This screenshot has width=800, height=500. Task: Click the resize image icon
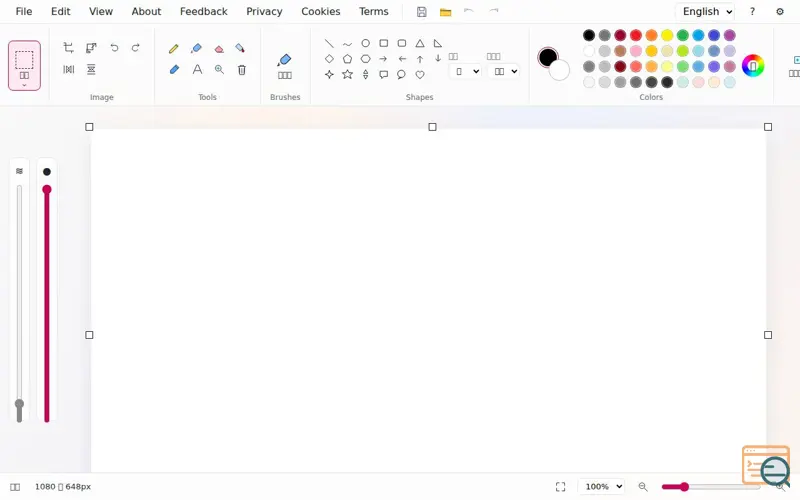click(91, 48)
